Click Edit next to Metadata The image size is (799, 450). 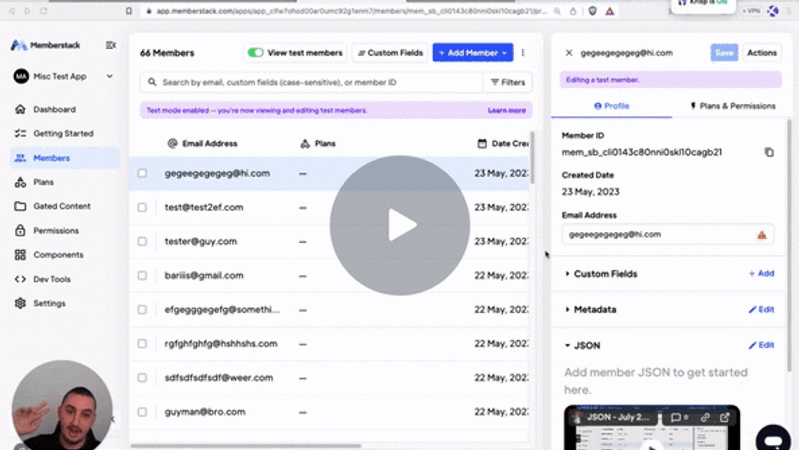click(x=761, y=309)
